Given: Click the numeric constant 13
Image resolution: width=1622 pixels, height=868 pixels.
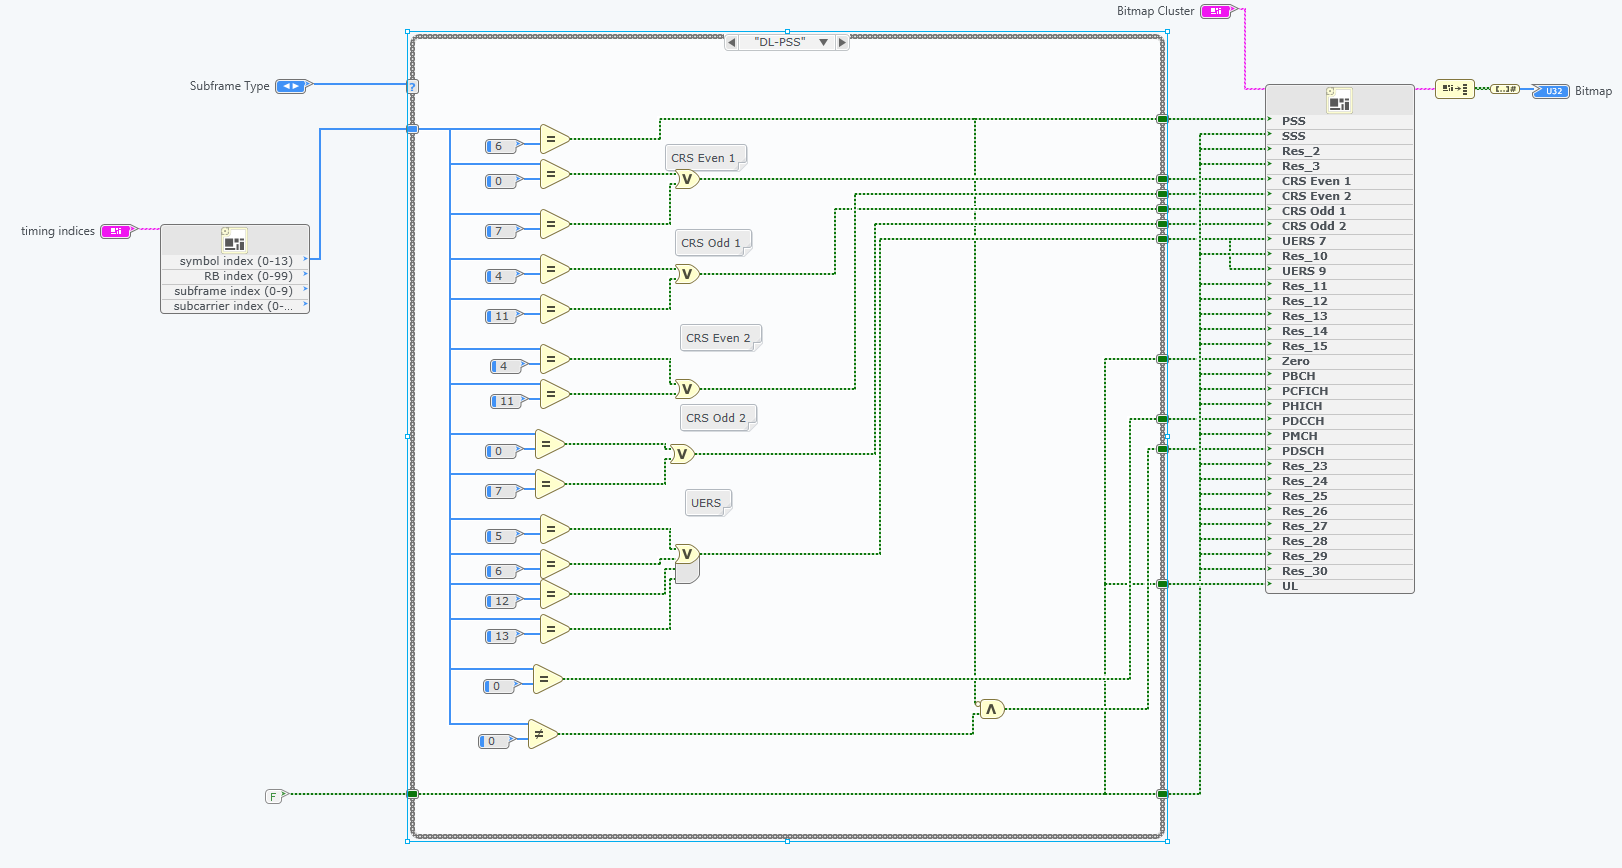Looking at the screenshot, I should tap(501, 636).
